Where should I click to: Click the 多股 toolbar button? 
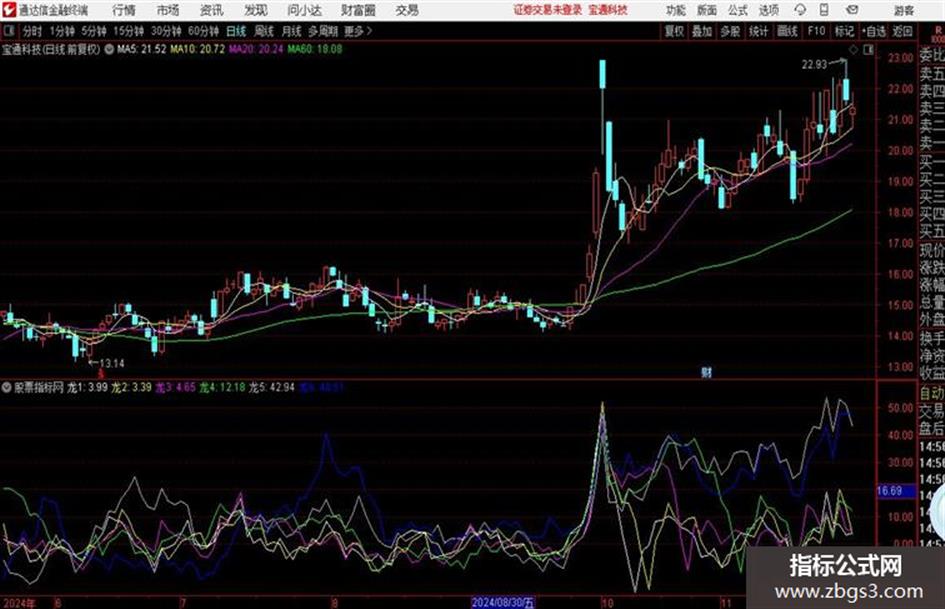pyautogui.click(x=730, y=31)
